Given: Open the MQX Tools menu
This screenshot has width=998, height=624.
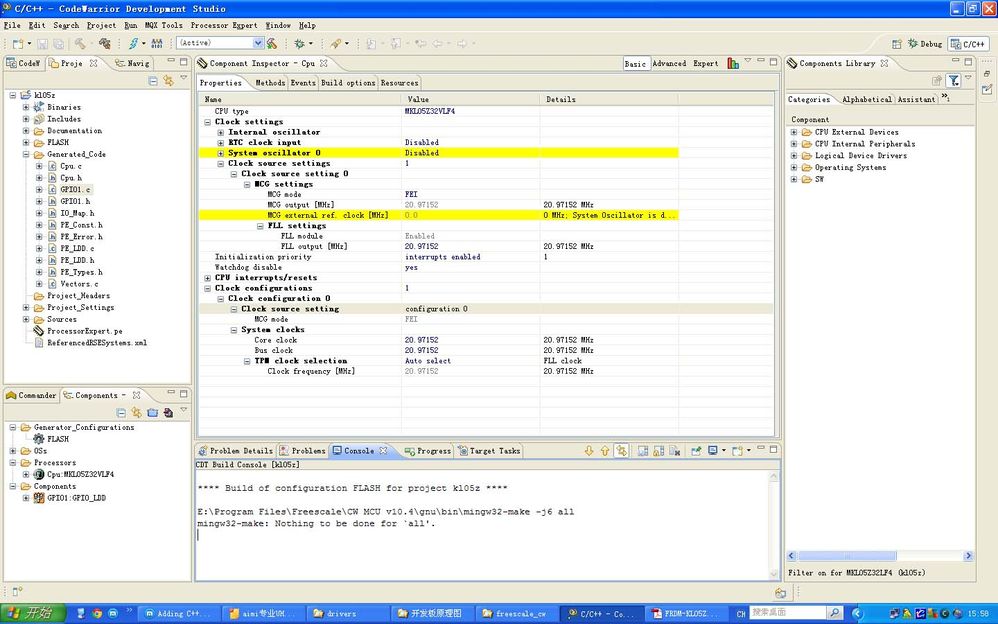Looking at the screenshot, I should (164, 25).
